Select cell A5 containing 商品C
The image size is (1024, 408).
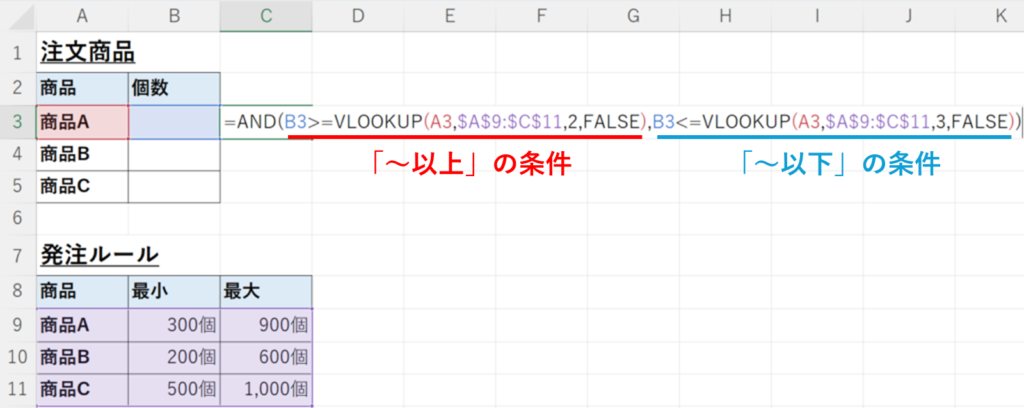click(83, 187)
